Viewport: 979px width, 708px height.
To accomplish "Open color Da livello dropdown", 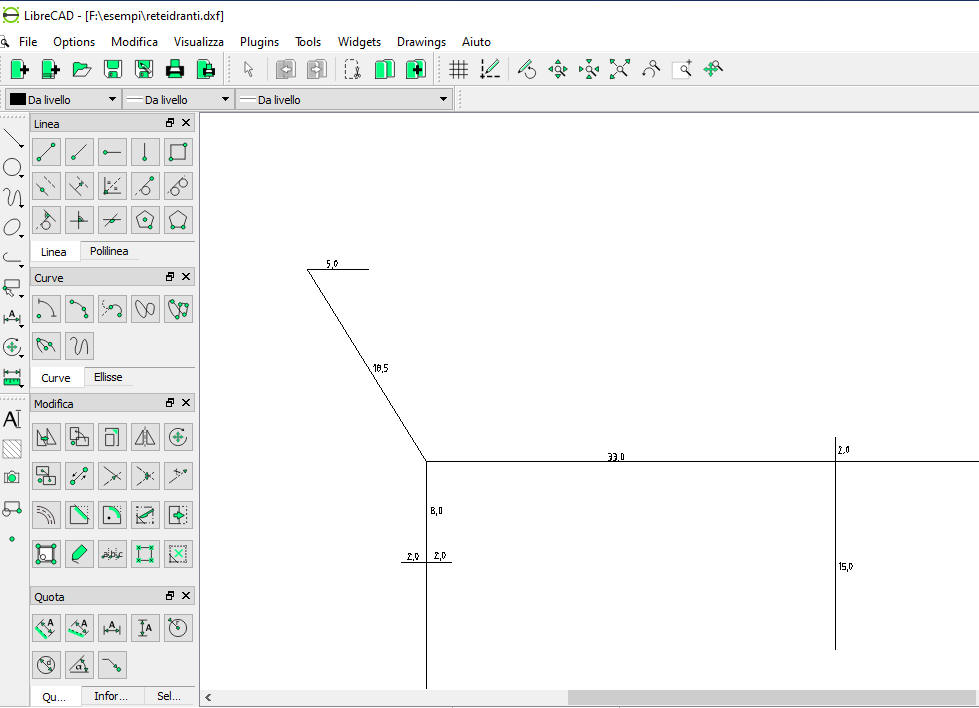I will 63,99.
